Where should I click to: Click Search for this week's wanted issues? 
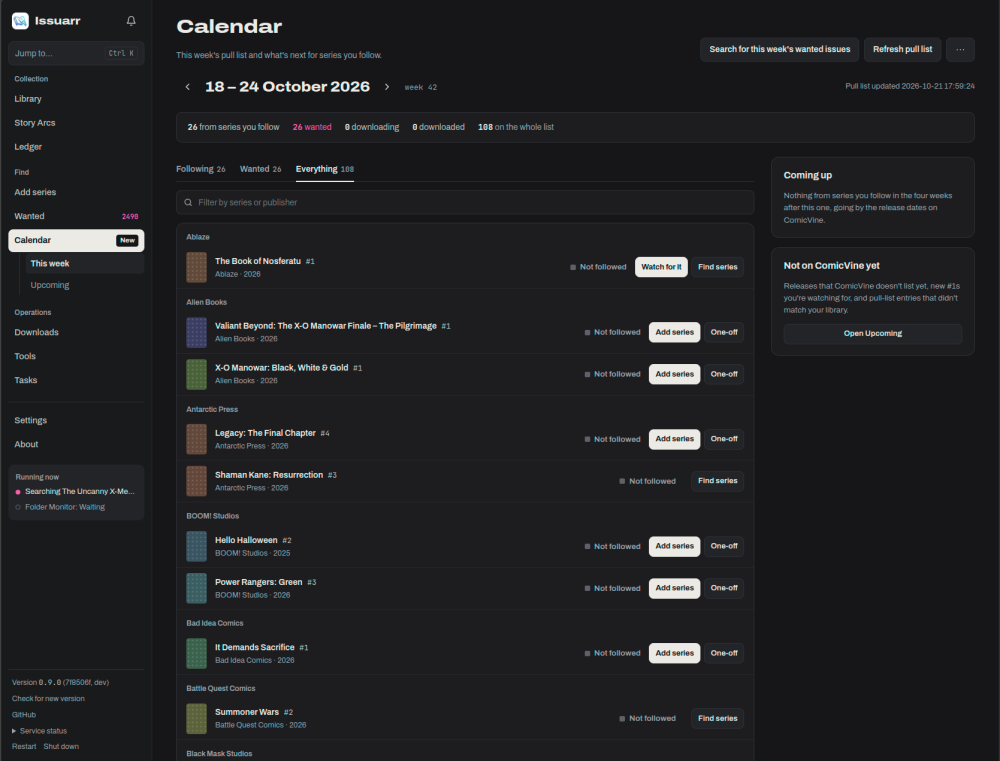pos(779,49)
